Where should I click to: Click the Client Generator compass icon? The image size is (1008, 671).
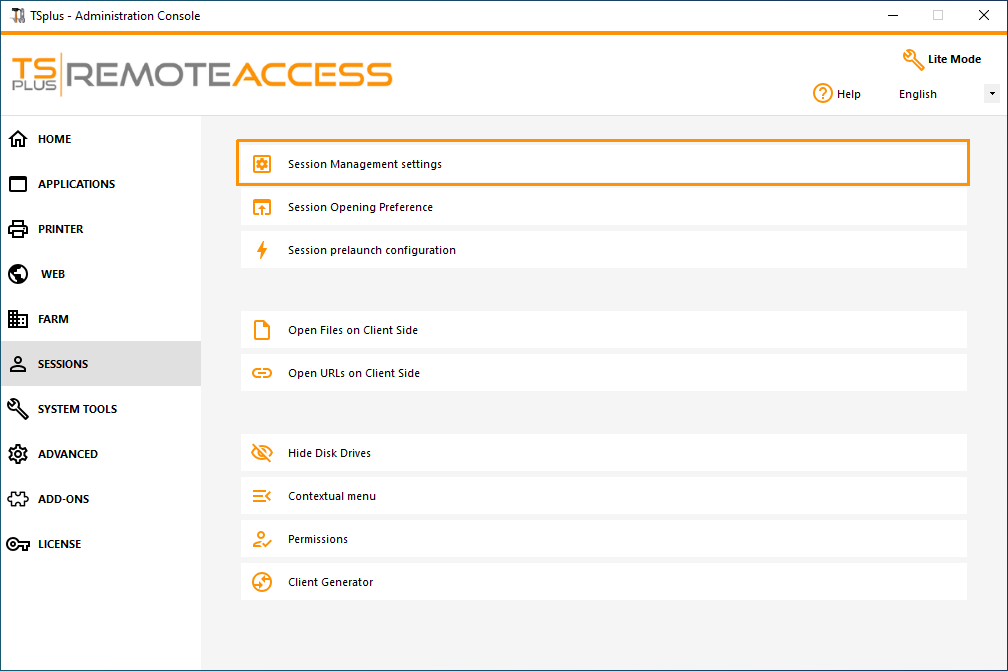(x=261, y=581)
